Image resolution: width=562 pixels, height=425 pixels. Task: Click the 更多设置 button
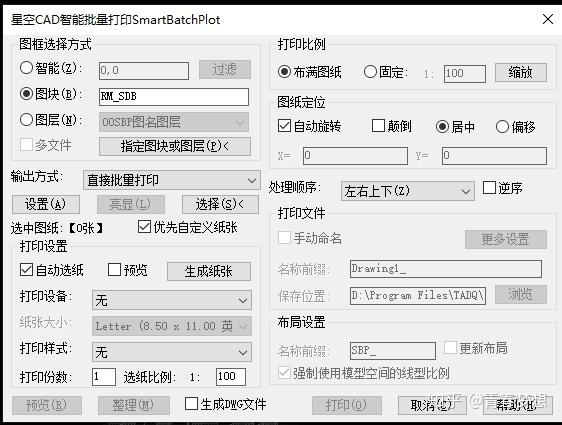506,239
